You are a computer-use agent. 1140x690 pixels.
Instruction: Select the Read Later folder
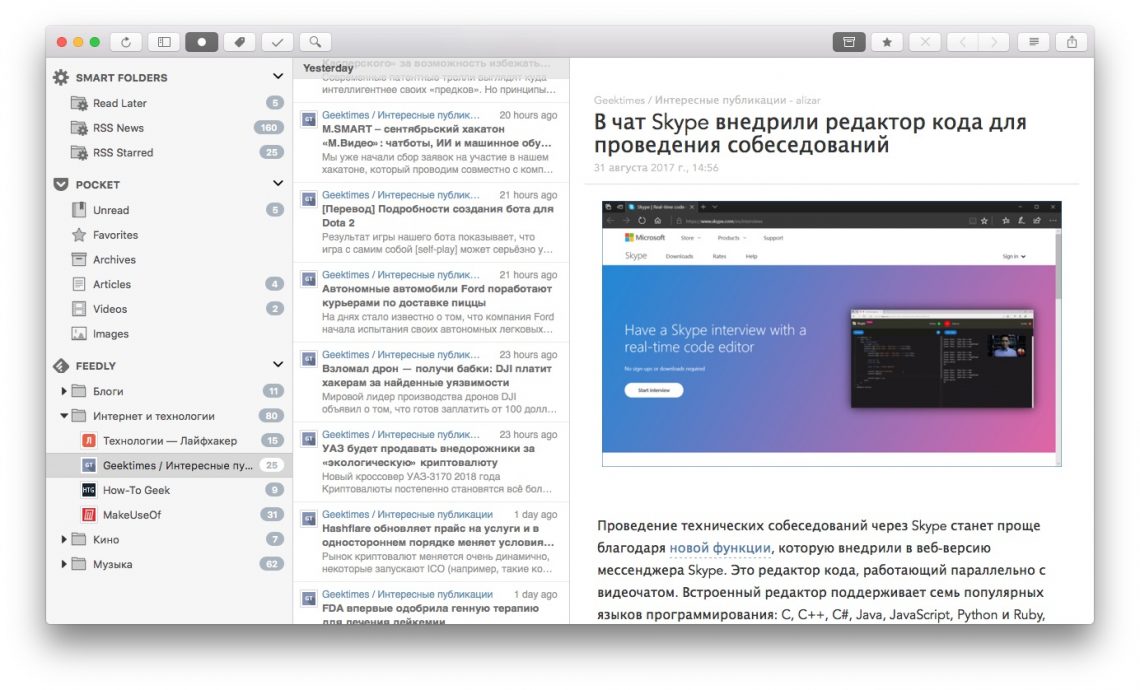[x=117, y=102]
